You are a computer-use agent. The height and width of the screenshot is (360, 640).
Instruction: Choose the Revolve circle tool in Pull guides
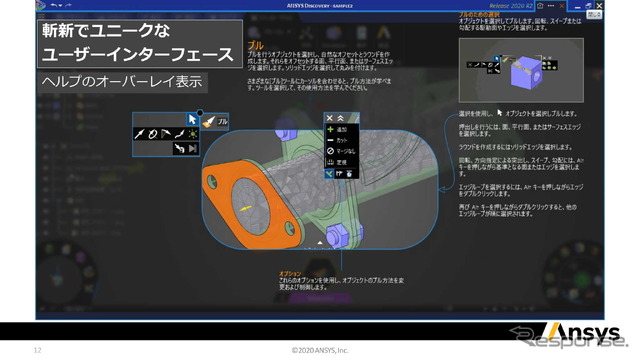point(153,134)
